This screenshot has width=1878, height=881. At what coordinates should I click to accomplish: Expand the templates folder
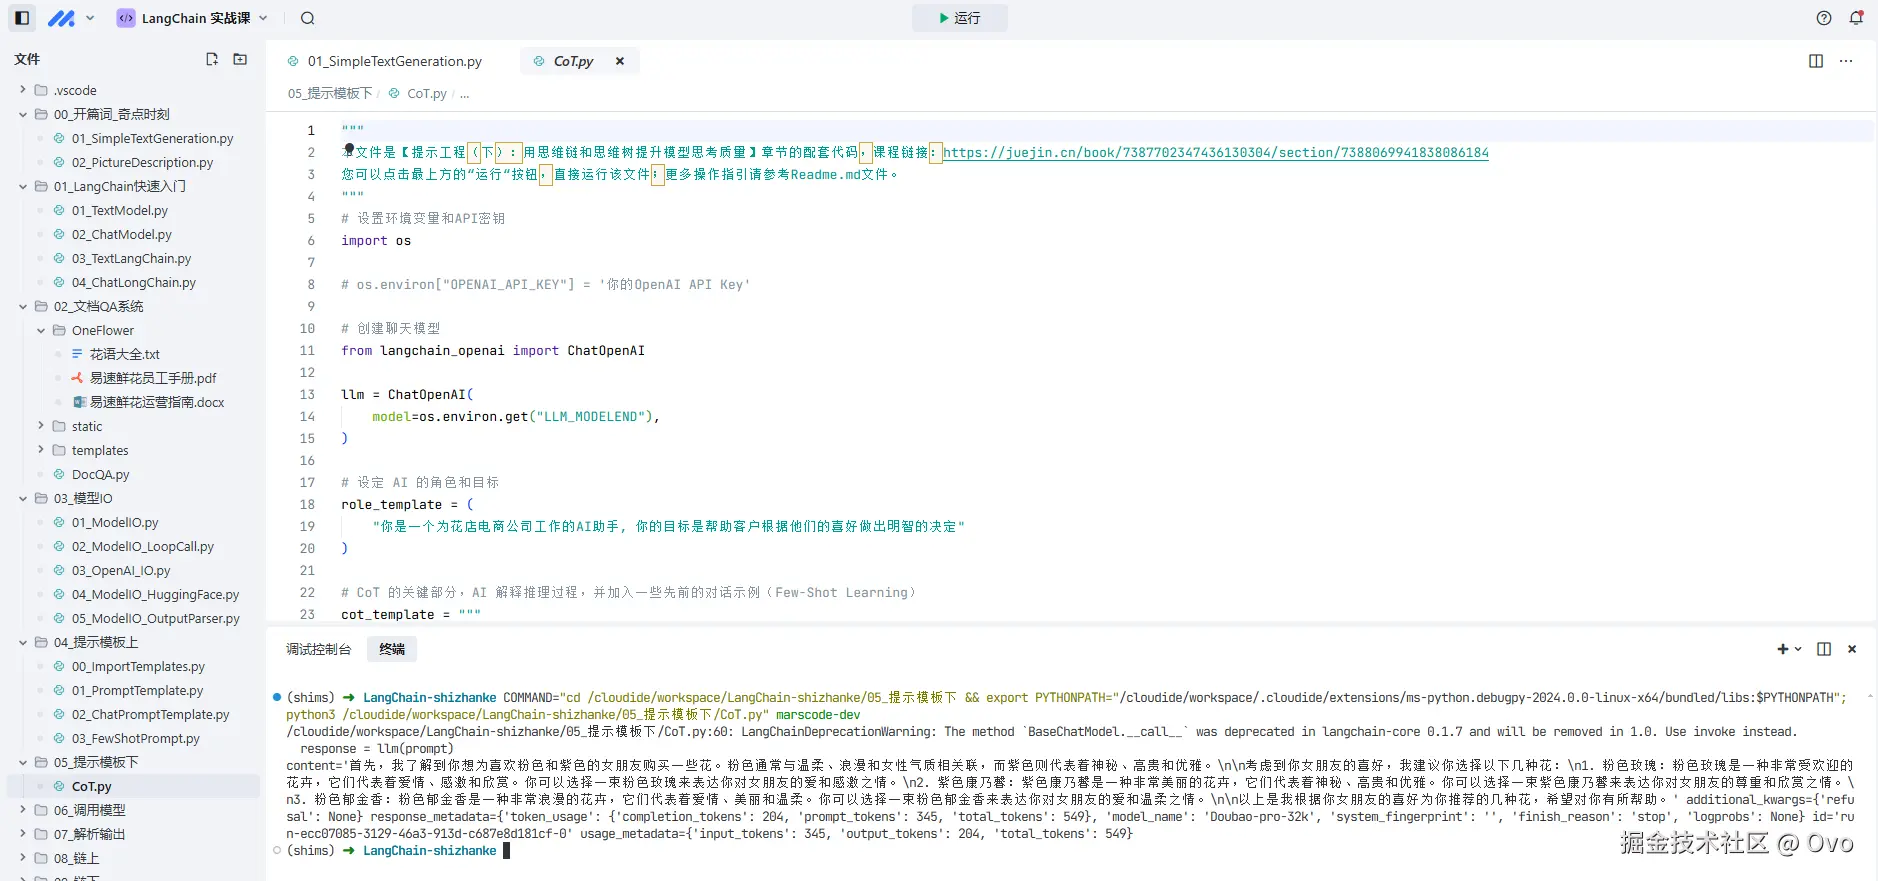pos(41,450)
